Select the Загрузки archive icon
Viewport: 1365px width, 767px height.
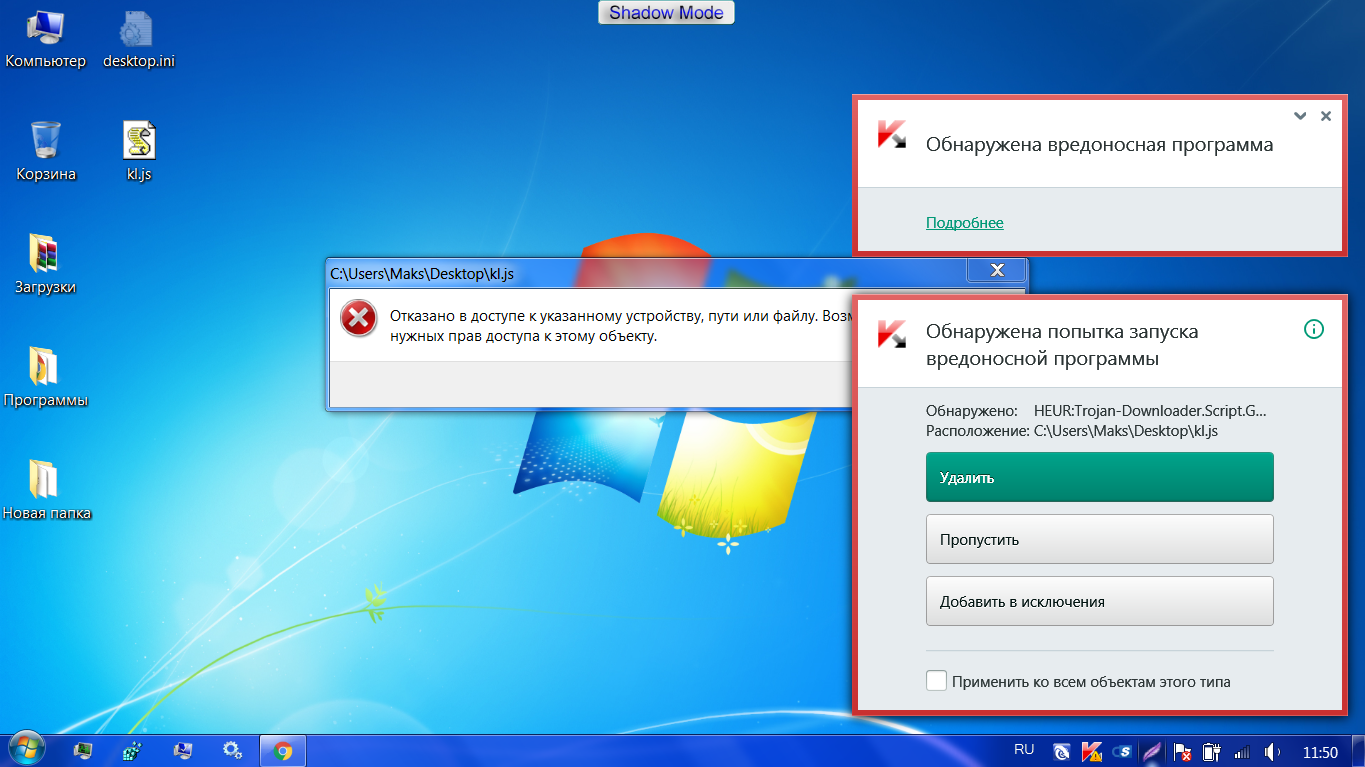click(46, 265)
